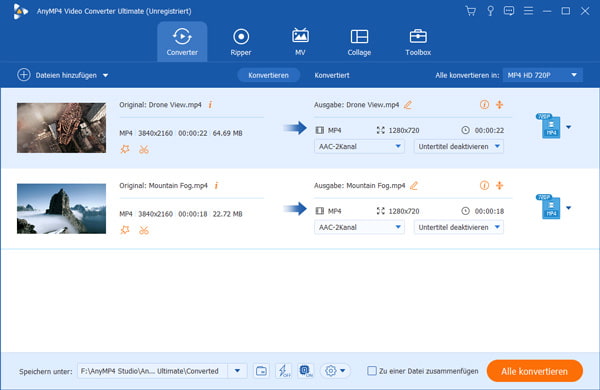The height and width of the screenshot is (390, 600).
Task: Open the scissors cut tool for Drone View
Action: (144, 149)
